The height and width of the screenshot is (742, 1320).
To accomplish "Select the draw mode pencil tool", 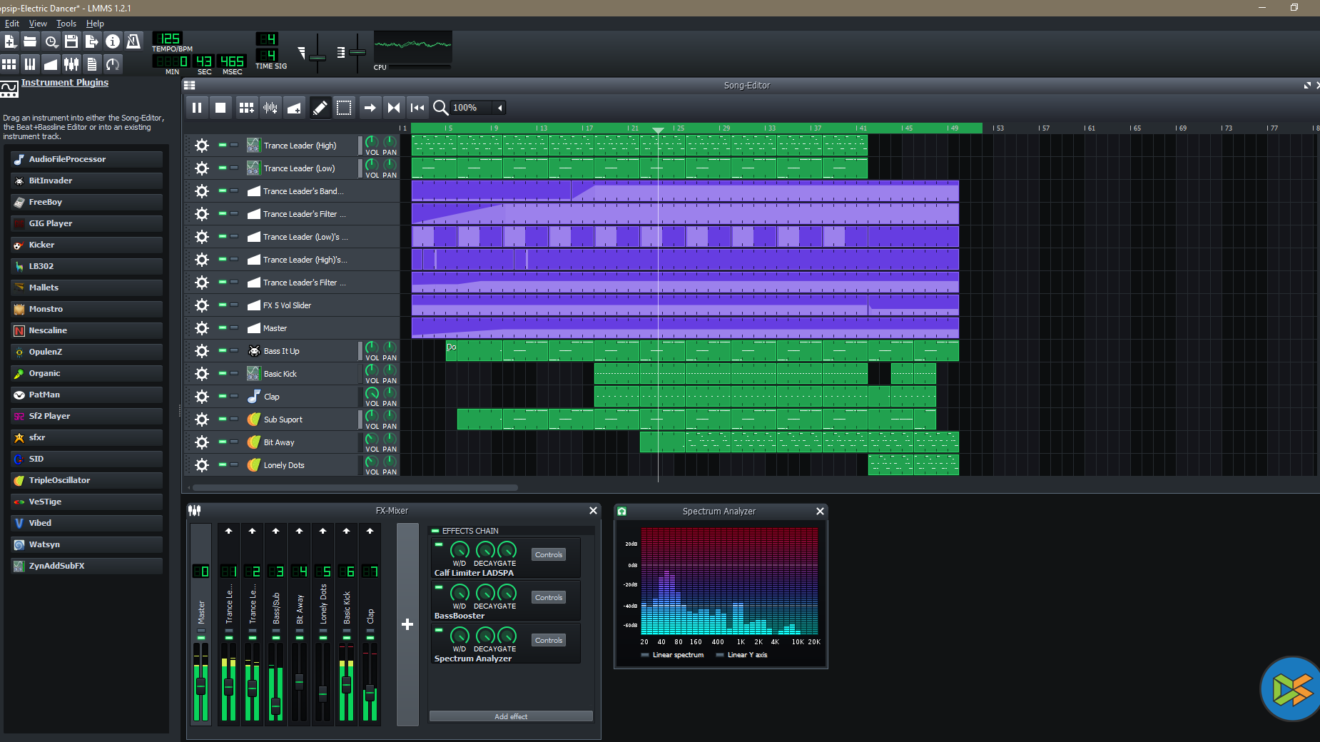I will point(320,108).
